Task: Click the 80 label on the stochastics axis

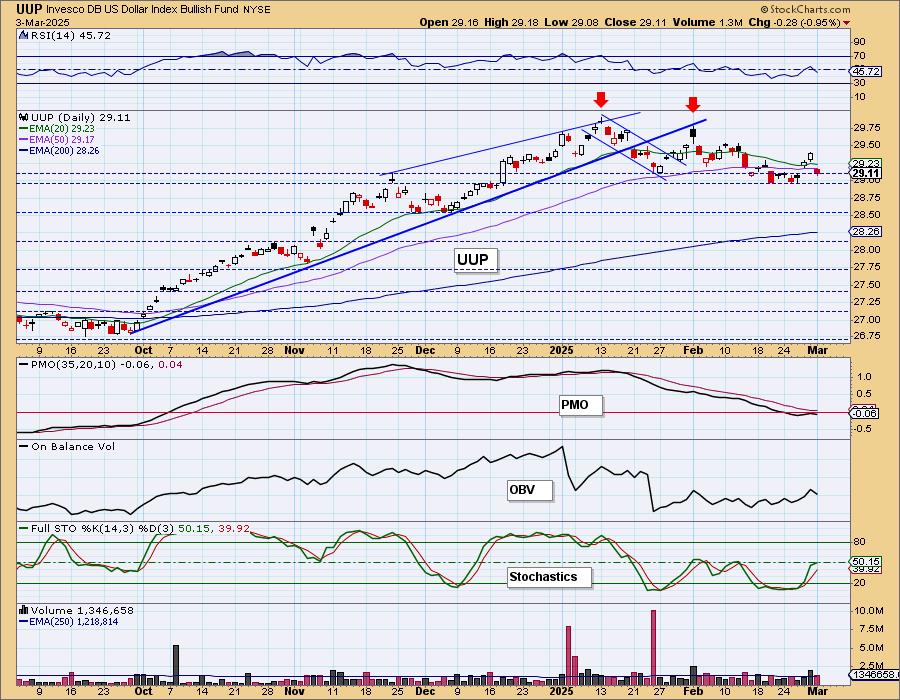Action: click(859, 542)
